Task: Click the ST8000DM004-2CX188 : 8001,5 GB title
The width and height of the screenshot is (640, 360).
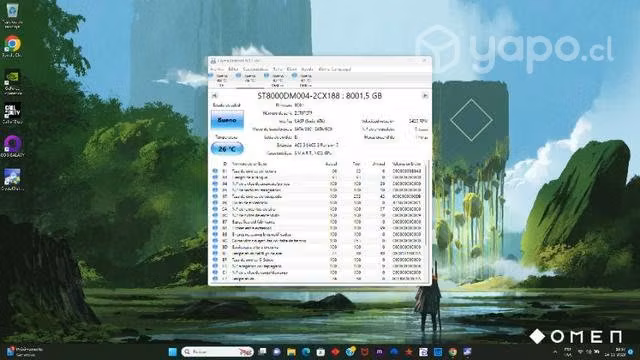Action: pyautogui.click(x=320, y=96)
